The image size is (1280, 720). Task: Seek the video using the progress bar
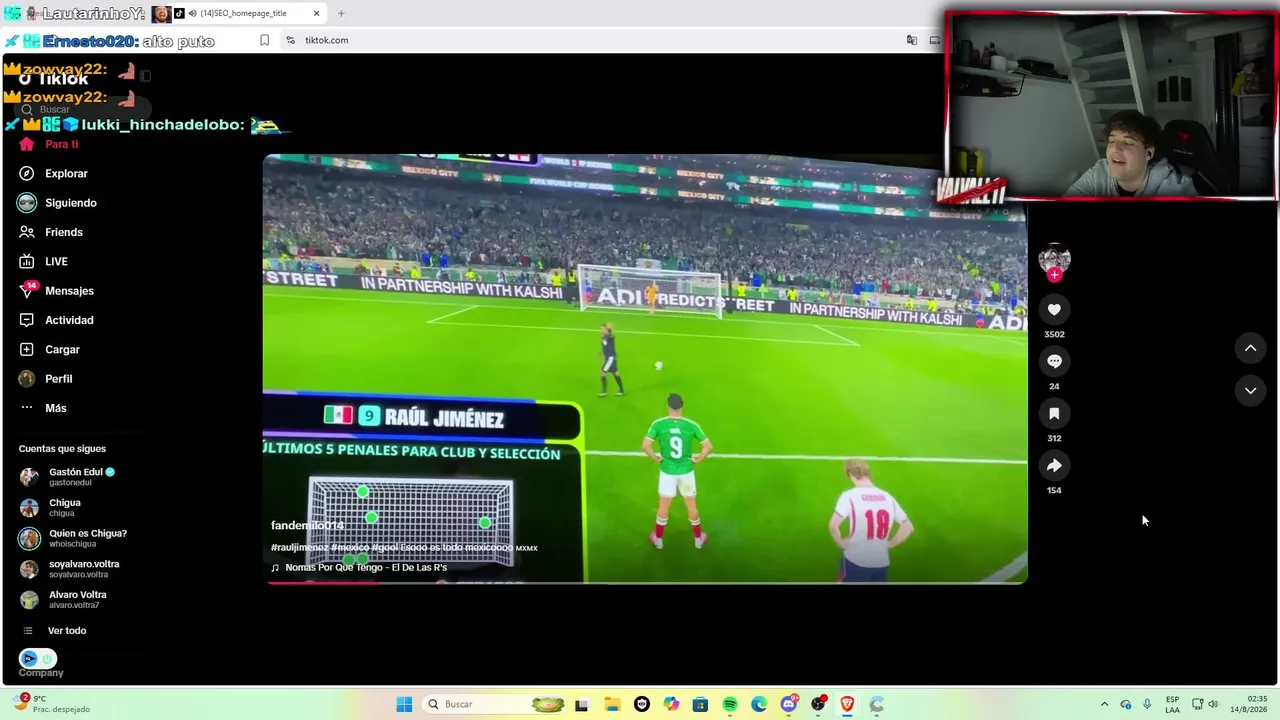point(645,581)
